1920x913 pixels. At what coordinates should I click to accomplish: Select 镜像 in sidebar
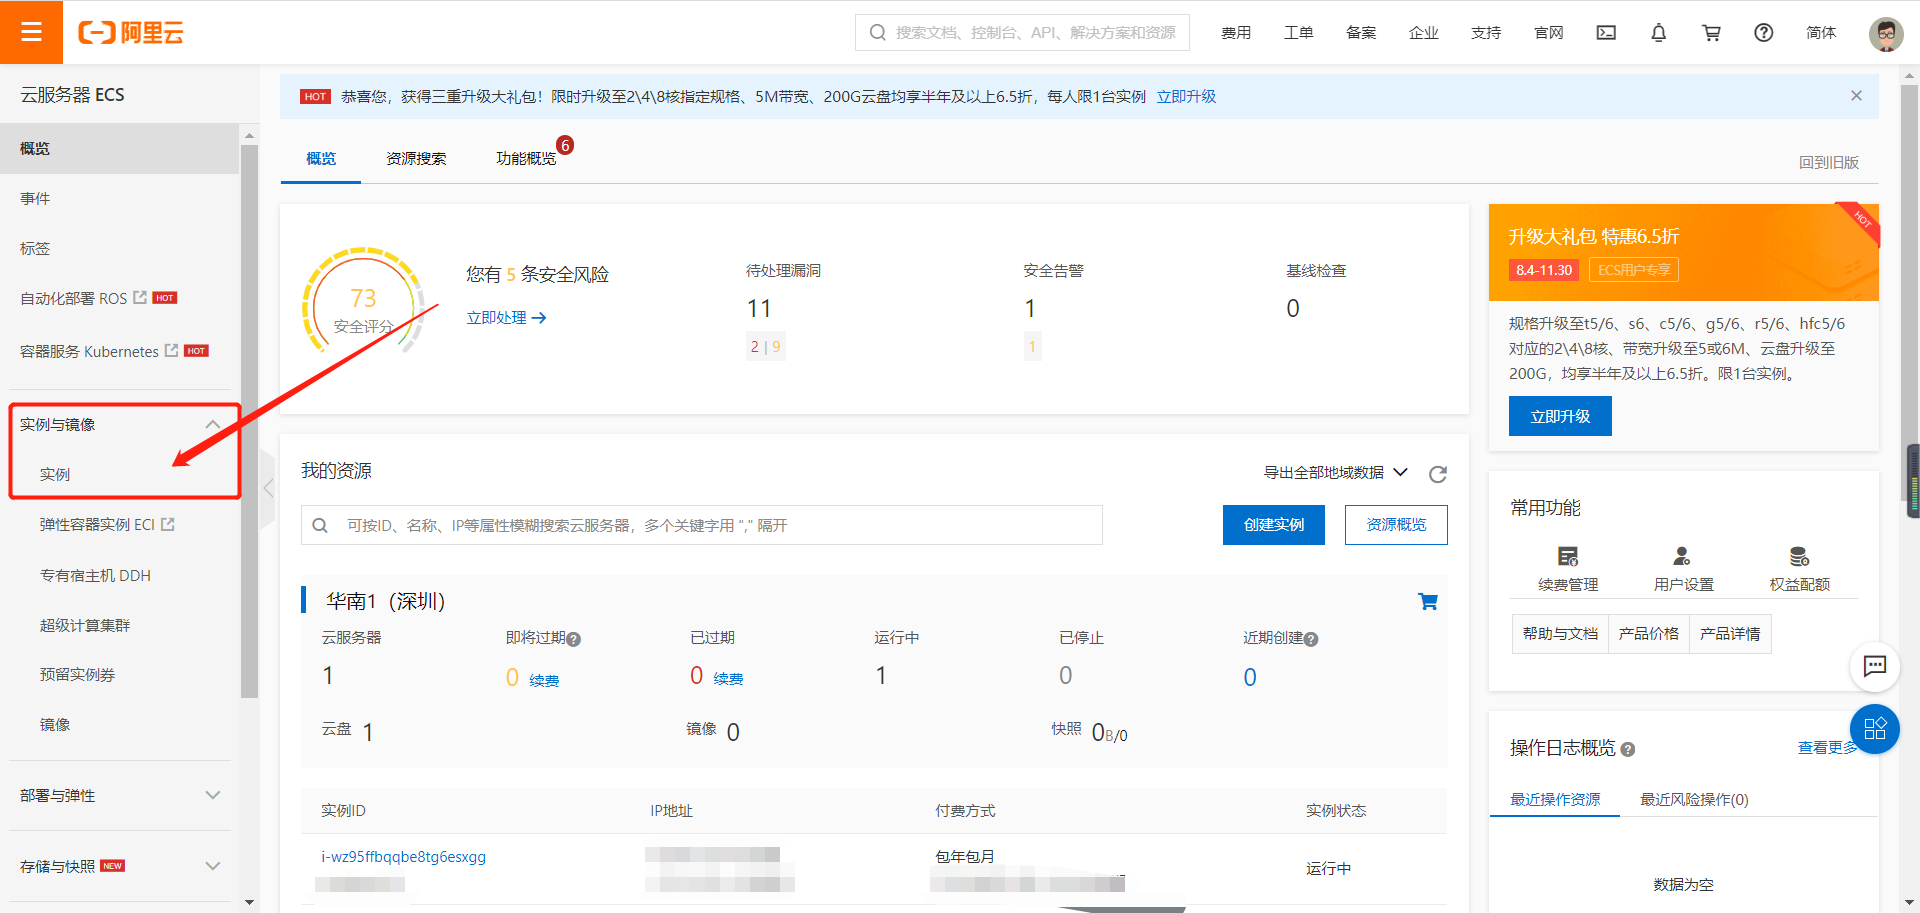(55, 724)
